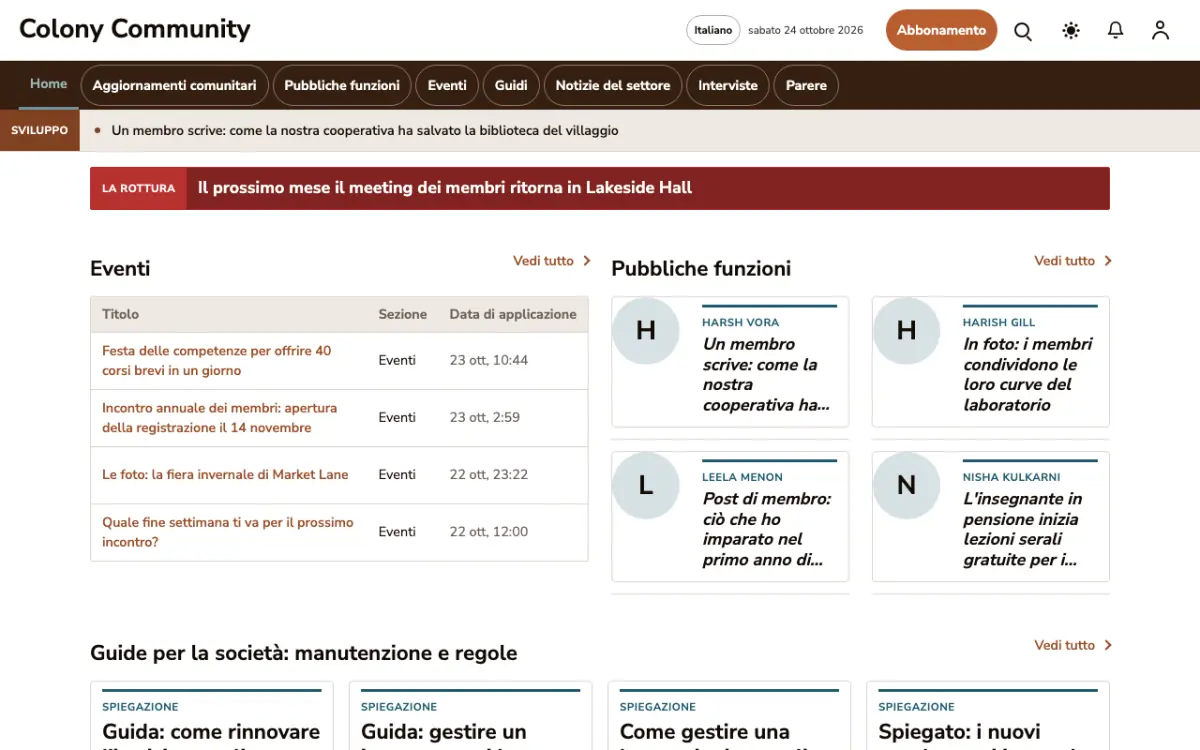
Task: Open Quale fine settimana event link
Action: click(228, 532)
